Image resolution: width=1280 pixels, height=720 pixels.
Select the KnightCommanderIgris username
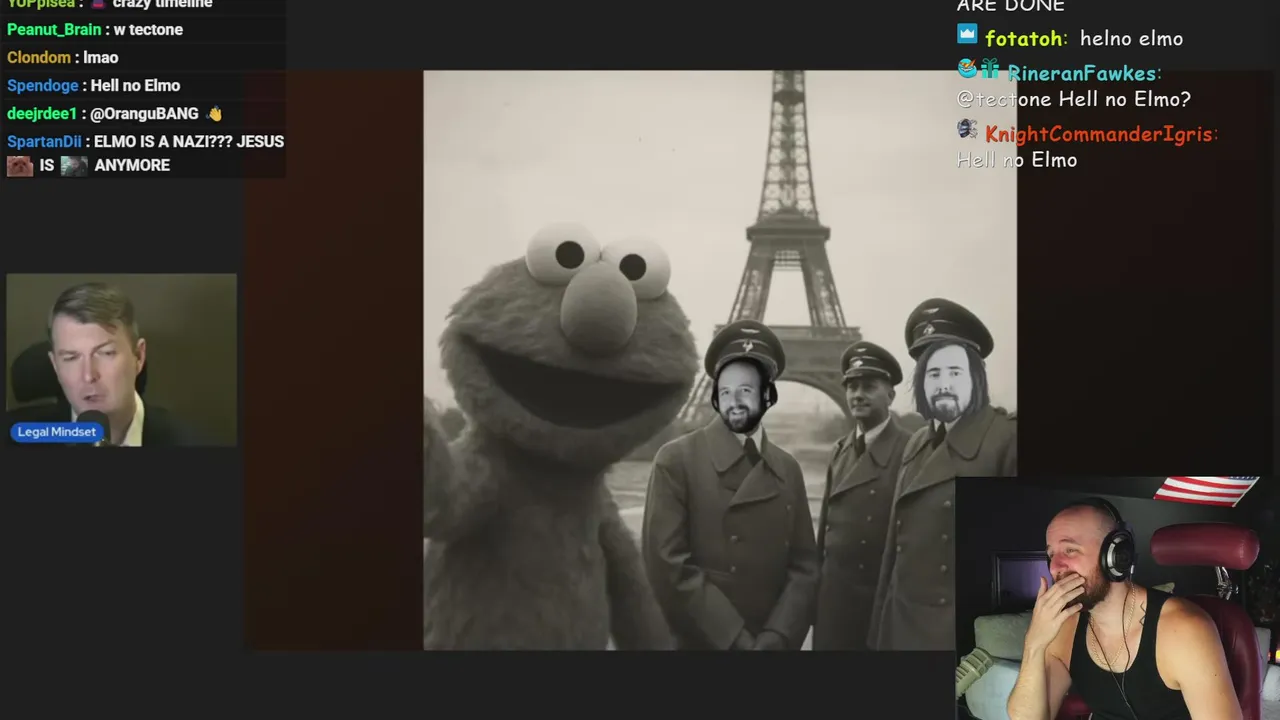pyautogui.click(x=1097, y=133)
